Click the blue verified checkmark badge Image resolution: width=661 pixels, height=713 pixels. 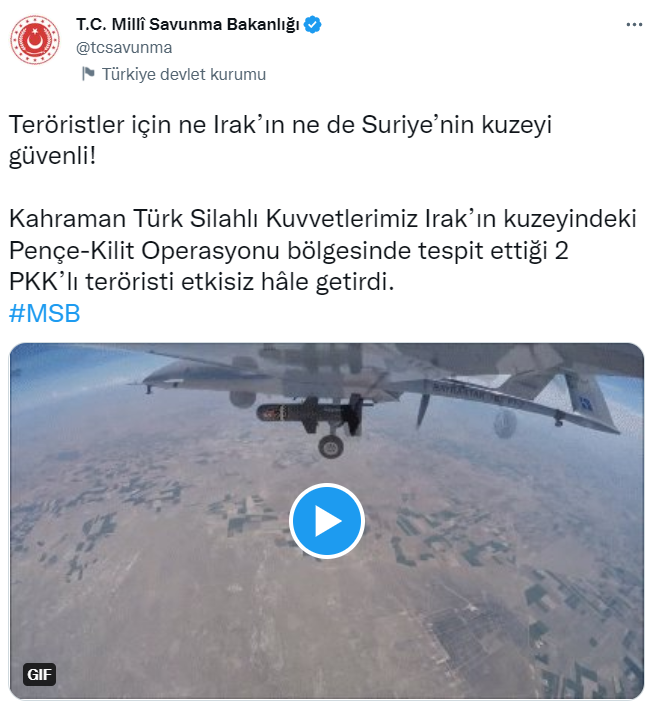click(x=312, y=25)
